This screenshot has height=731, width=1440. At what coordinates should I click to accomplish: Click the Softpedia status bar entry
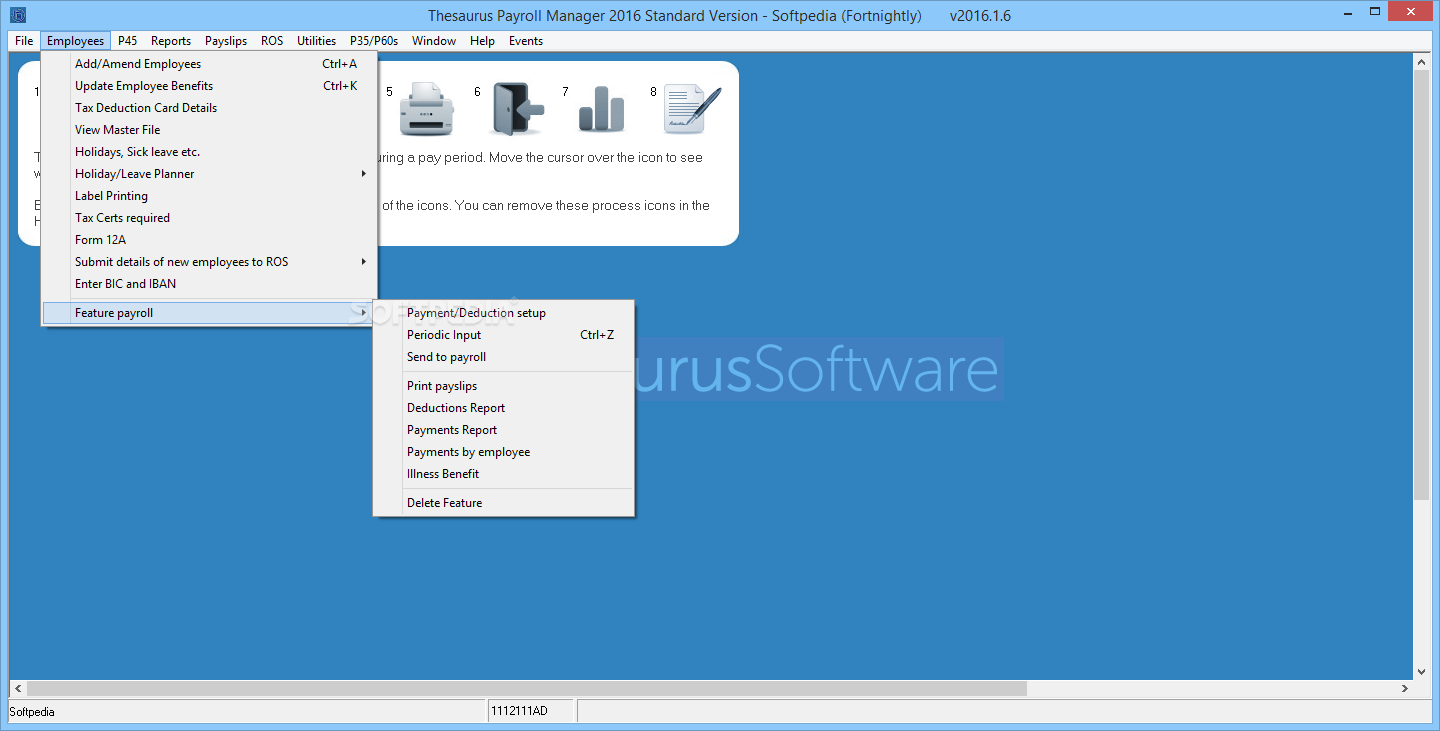(x=246, y=712)
